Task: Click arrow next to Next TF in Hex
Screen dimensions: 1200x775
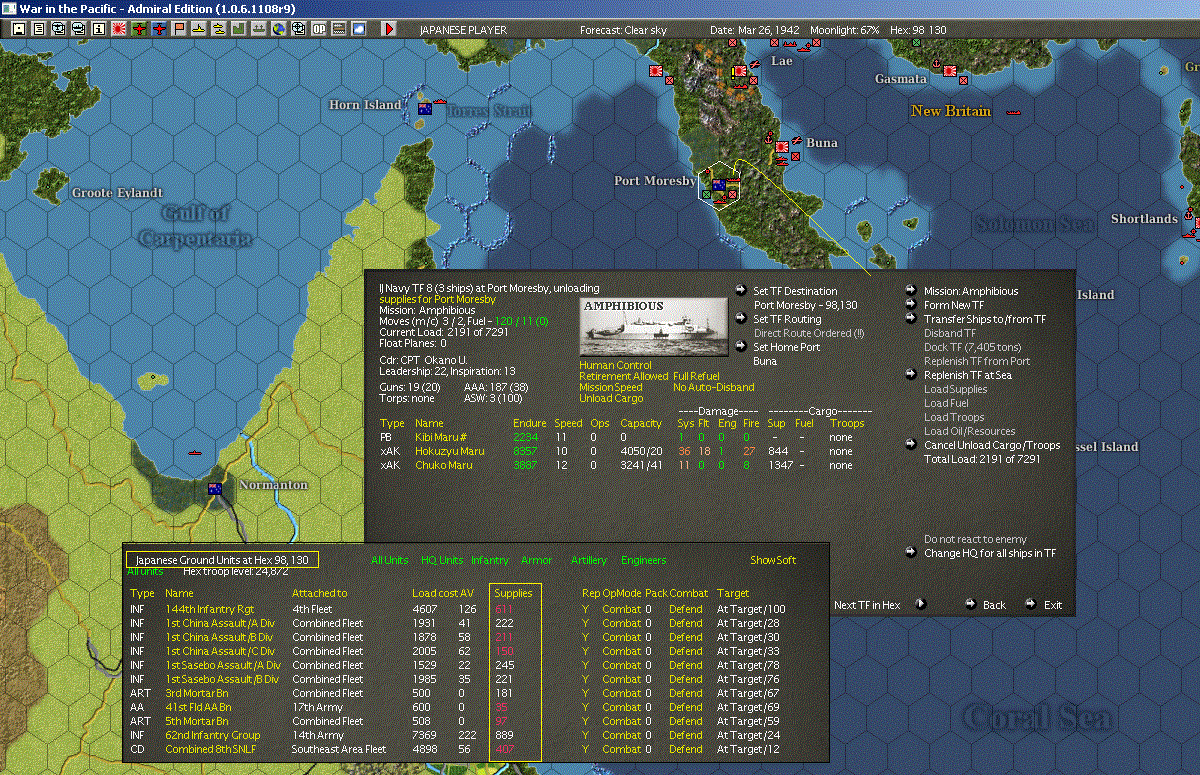Action: click(x=921, y=604)
